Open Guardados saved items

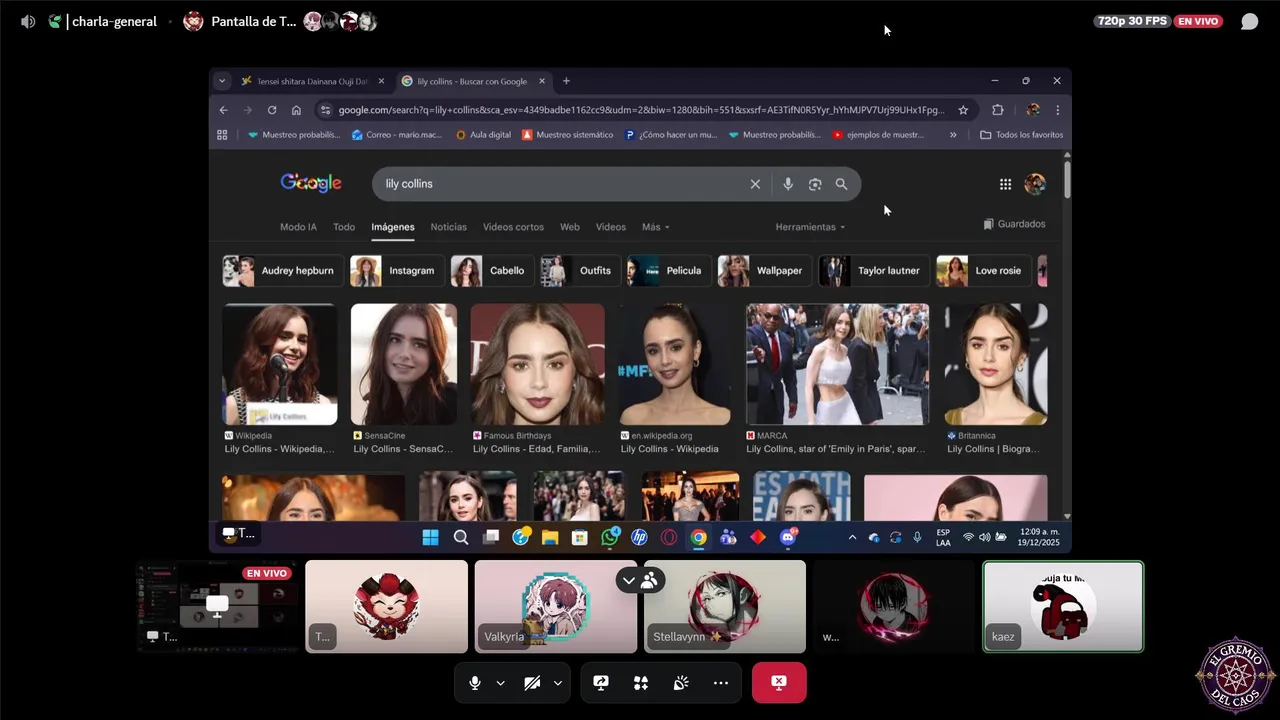tap(1014, 224)
